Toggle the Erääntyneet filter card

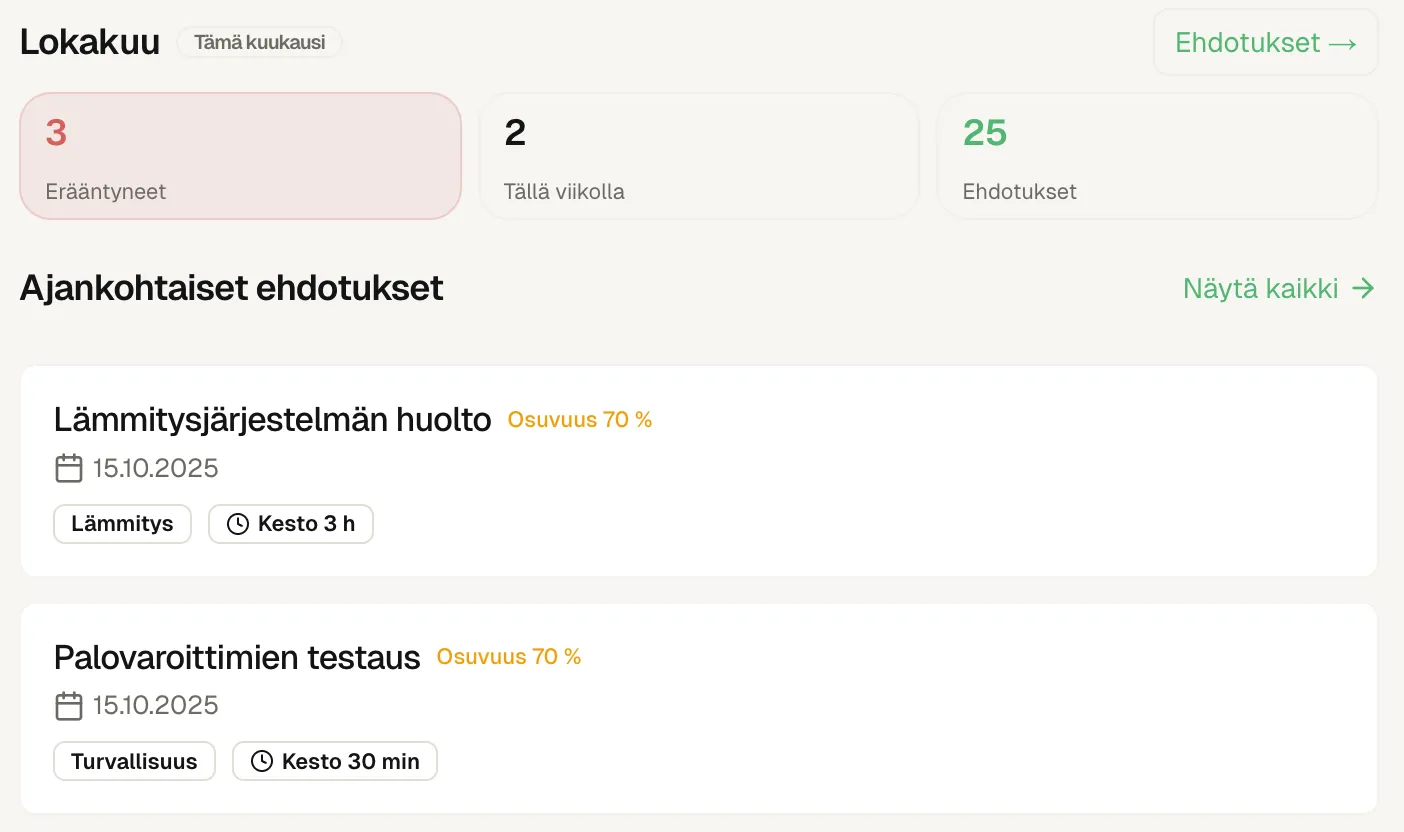240,156
